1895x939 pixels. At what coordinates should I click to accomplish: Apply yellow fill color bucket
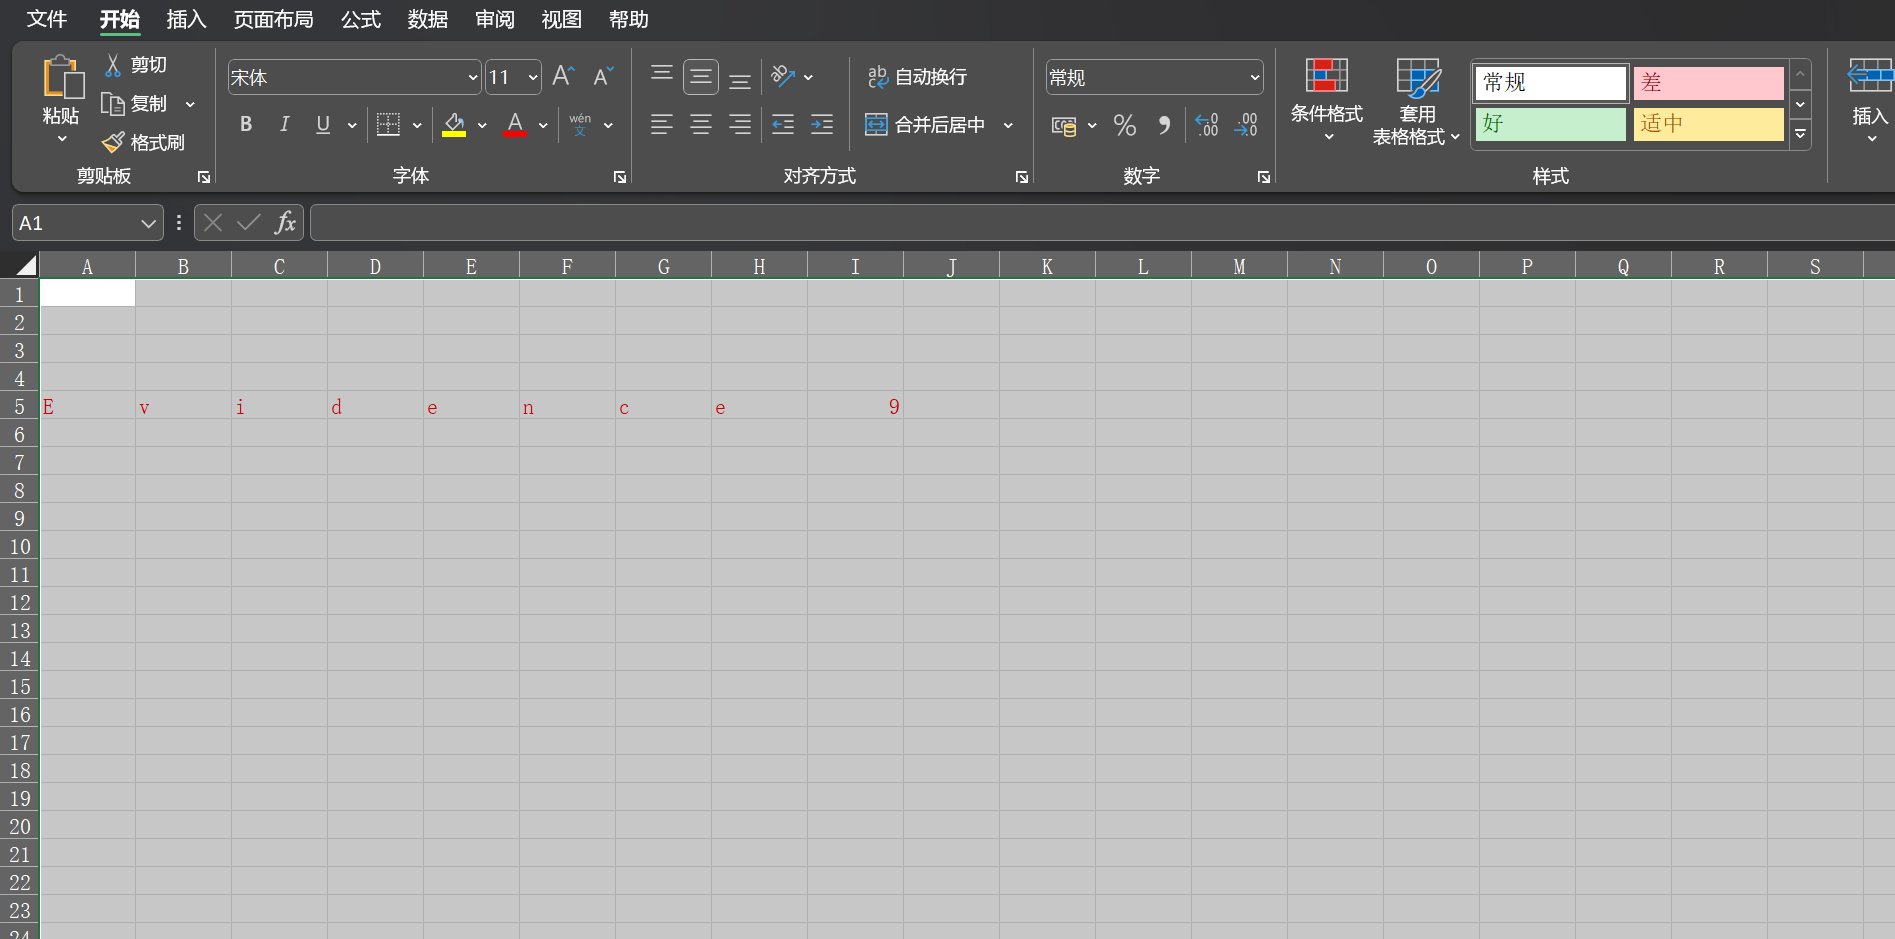[454, 125]
